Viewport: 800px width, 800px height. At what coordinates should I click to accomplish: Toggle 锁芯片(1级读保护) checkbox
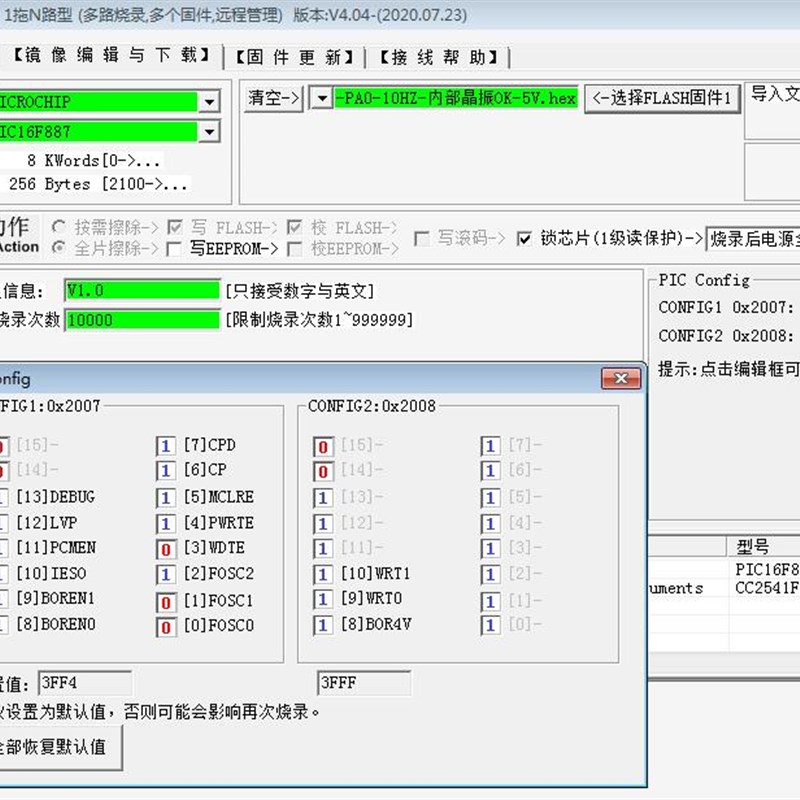tap(524, 238)
